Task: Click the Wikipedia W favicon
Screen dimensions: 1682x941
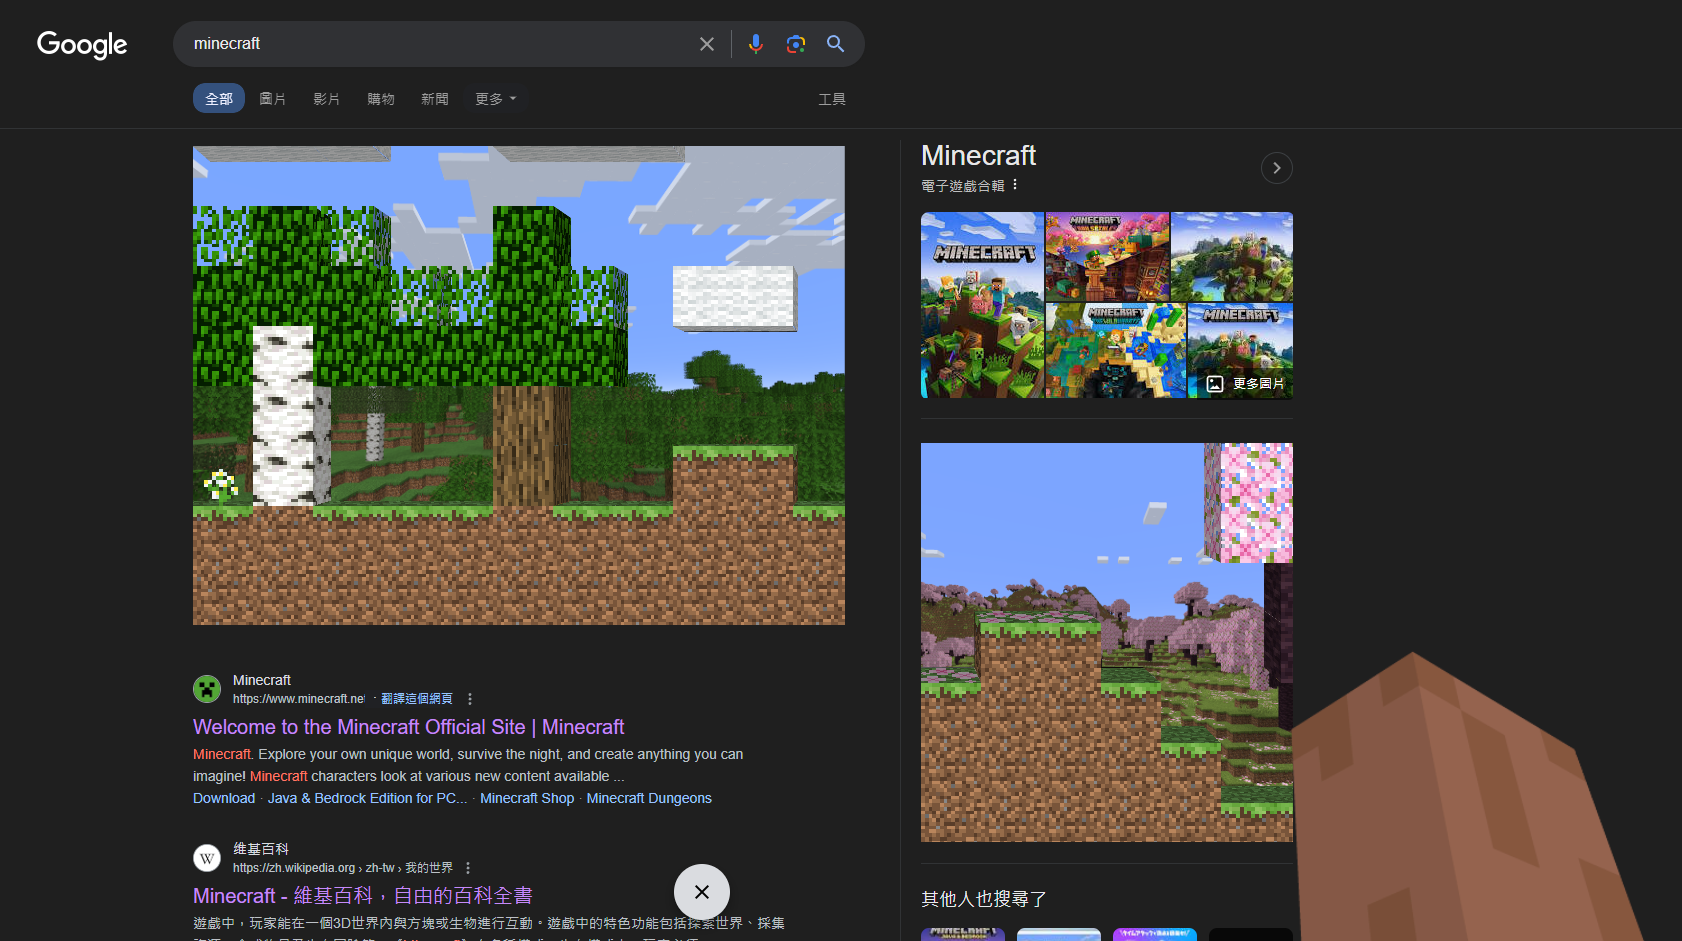Action: point(207,858)
